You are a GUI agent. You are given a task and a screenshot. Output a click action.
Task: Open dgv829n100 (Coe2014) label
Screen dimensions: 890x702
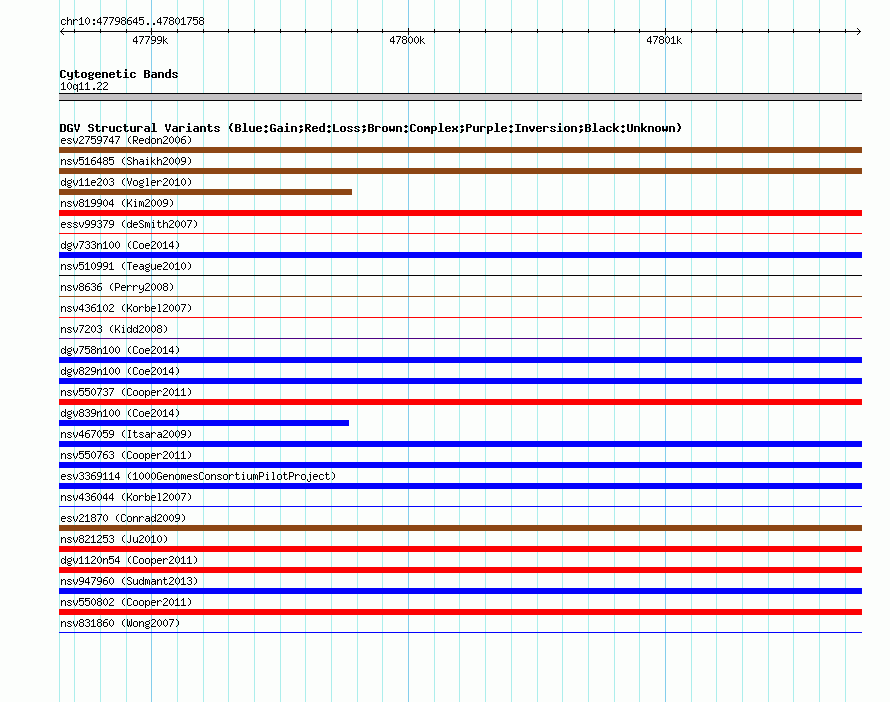pyautogui.click(x=120, y=371)
